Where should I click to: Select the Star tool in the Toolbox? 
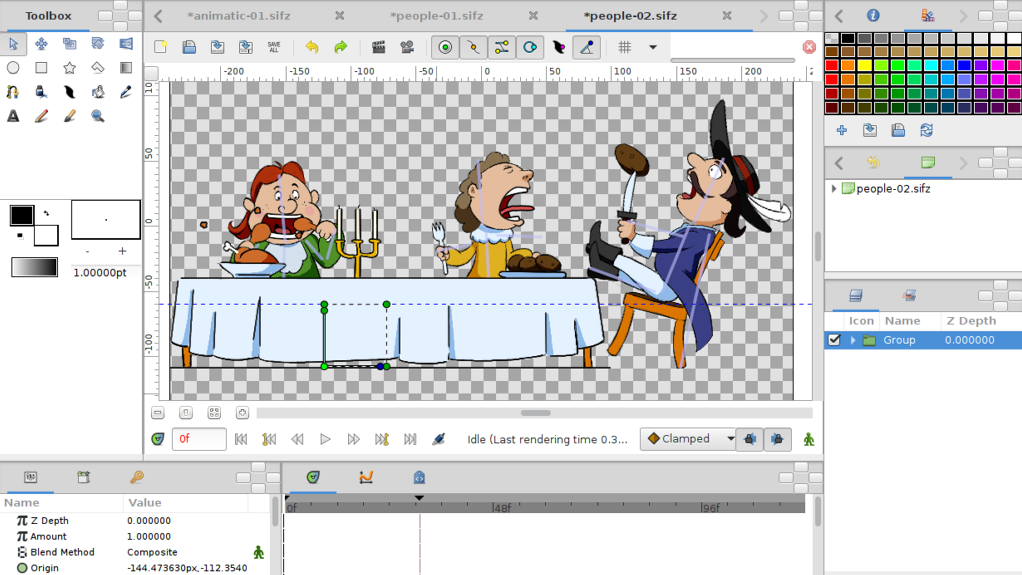point(69,68)
